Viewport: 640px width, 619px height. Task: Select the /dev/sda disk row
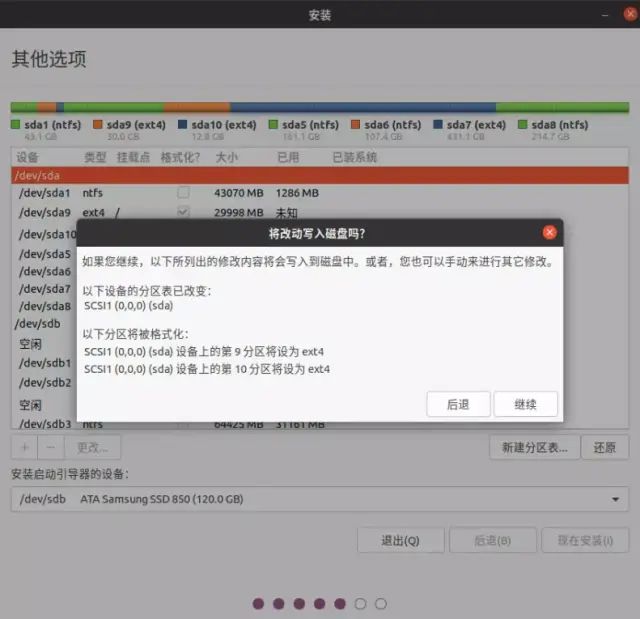tap(320, 175)
